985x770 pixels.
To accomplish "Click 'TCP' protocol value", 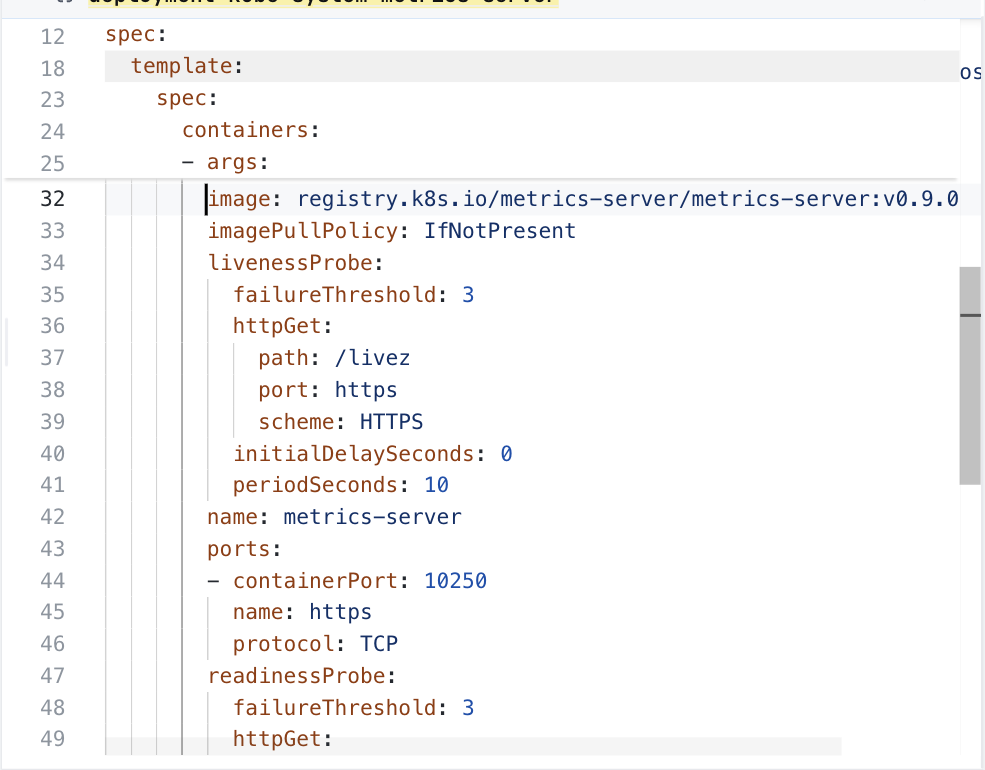I will pos(378,644).
